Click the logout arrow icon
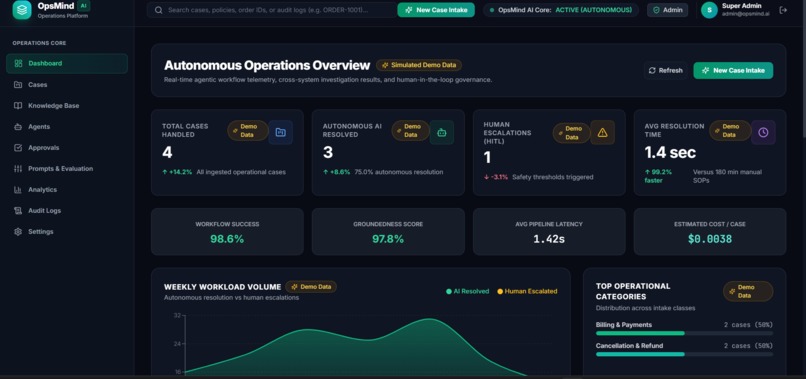 click(783, 10)
